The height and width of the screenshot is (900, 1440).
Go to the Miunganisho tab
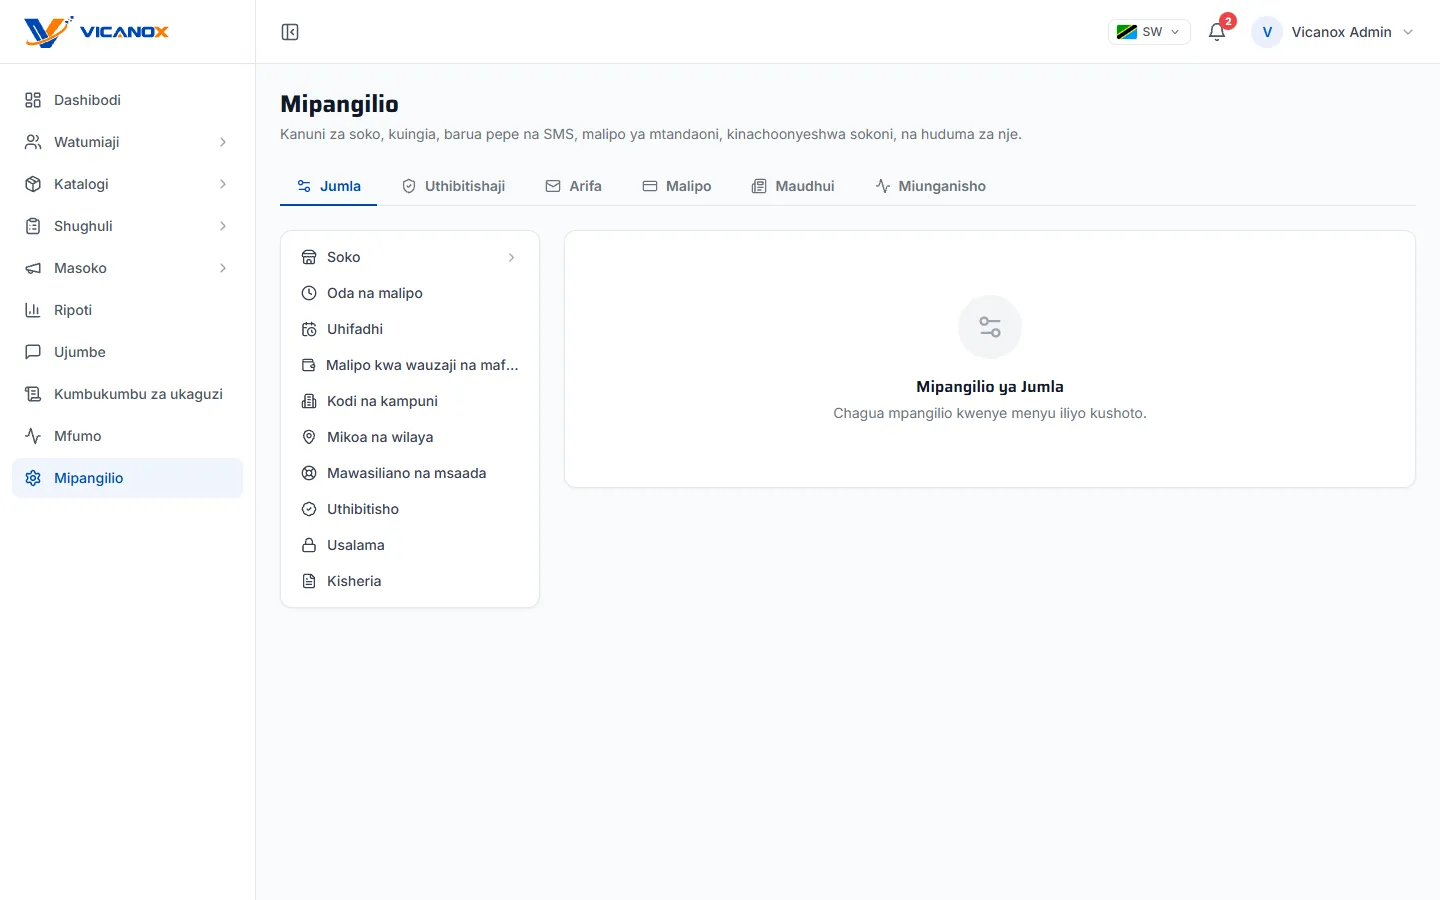pos(930,186)
